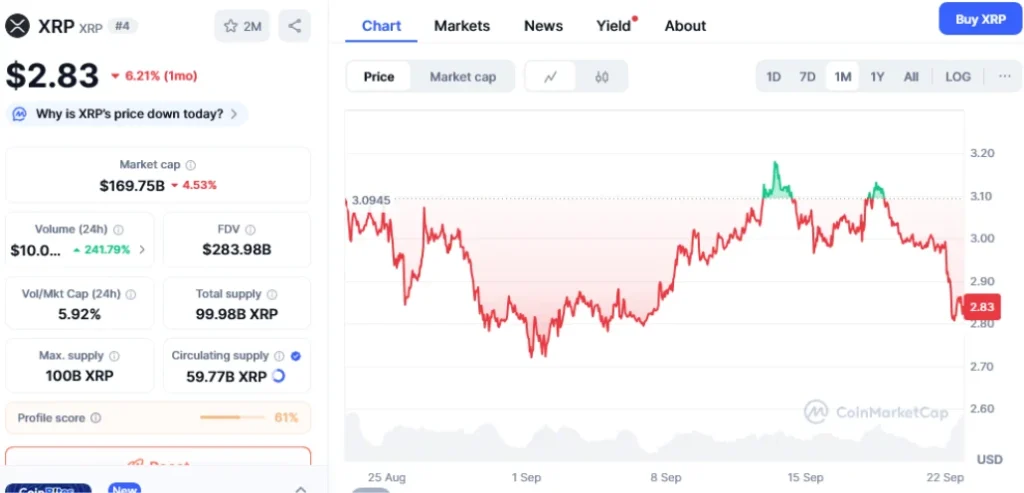Switch to line chart view icon

click(552, 77)
